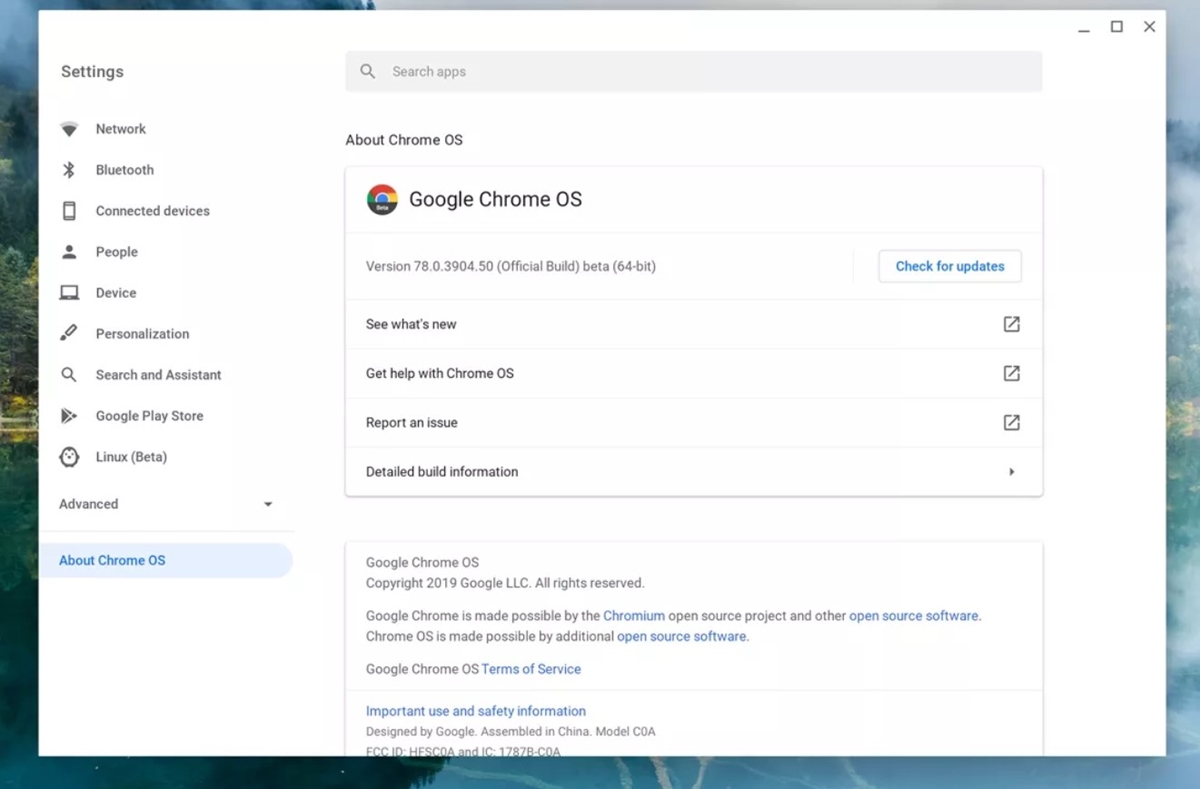Viewport: 1200px width, 789px height.
Task: Click the People person icon
Action: click(69, 252)
